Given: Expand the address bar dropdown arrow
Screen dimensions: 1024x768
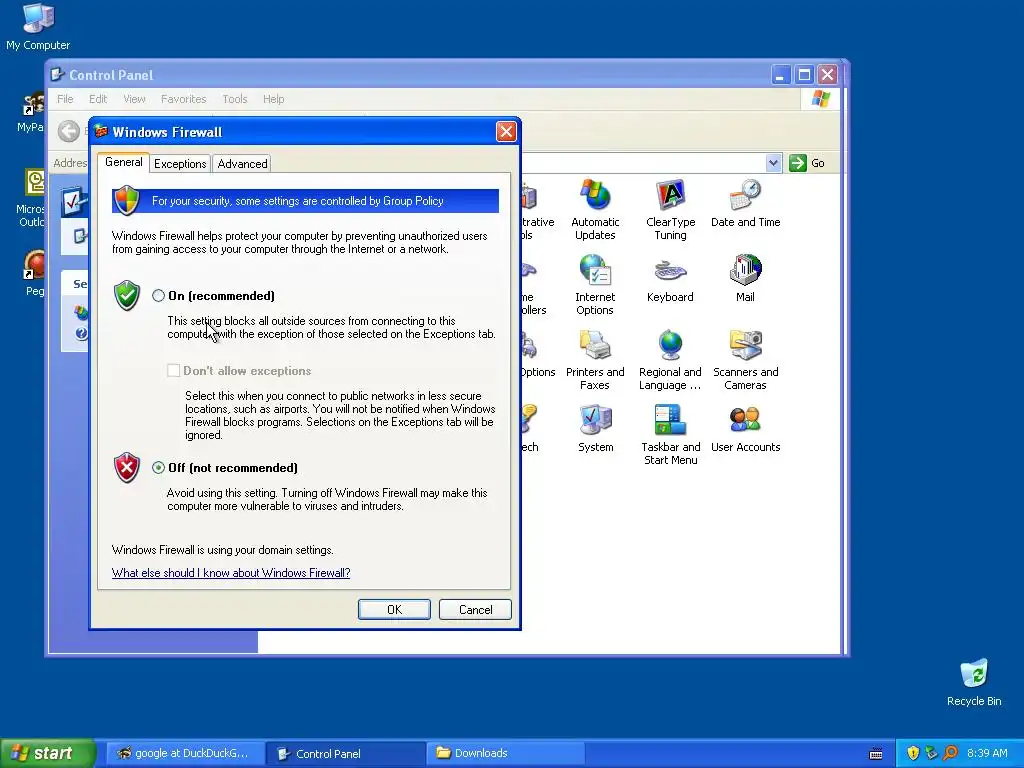Looking at the screenshot, I should pos(773,163).
